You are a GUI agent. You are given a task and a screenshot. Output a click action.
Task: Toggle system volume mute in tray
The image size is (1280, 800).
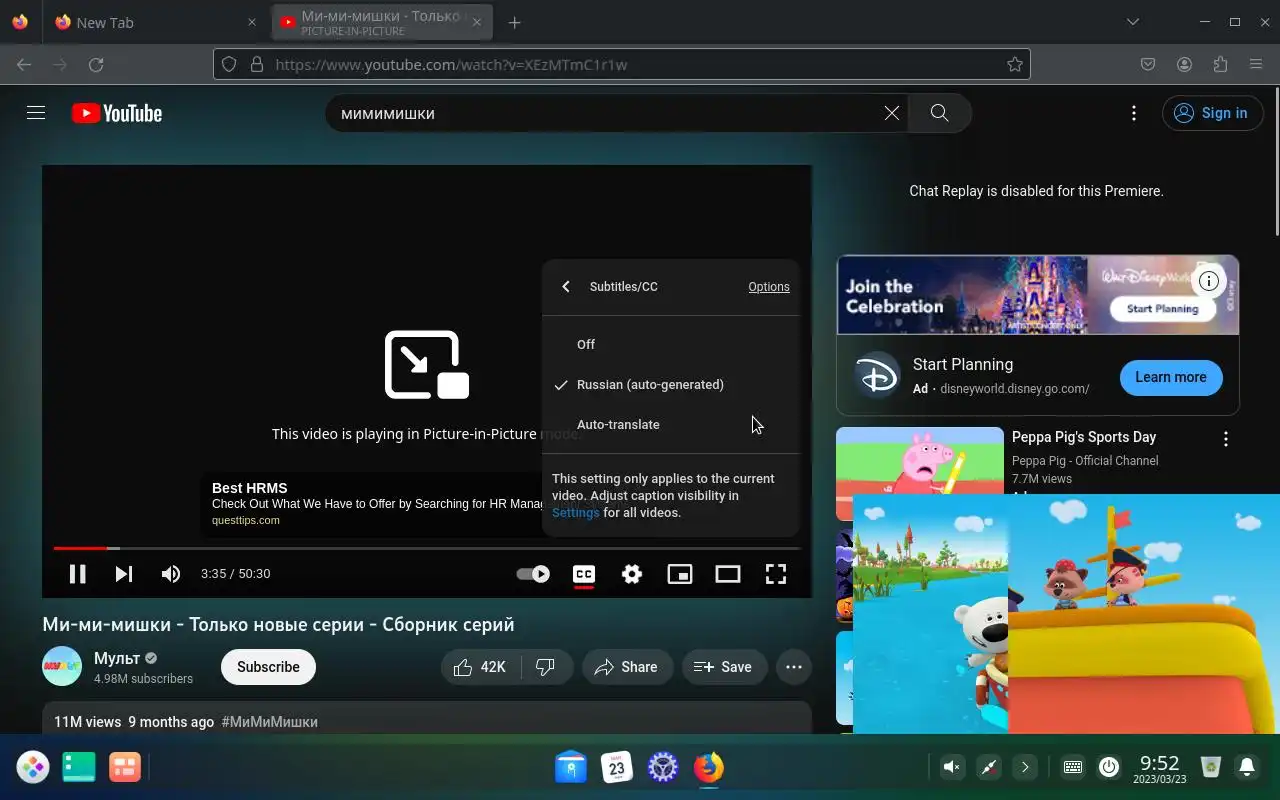pos(952,767)
